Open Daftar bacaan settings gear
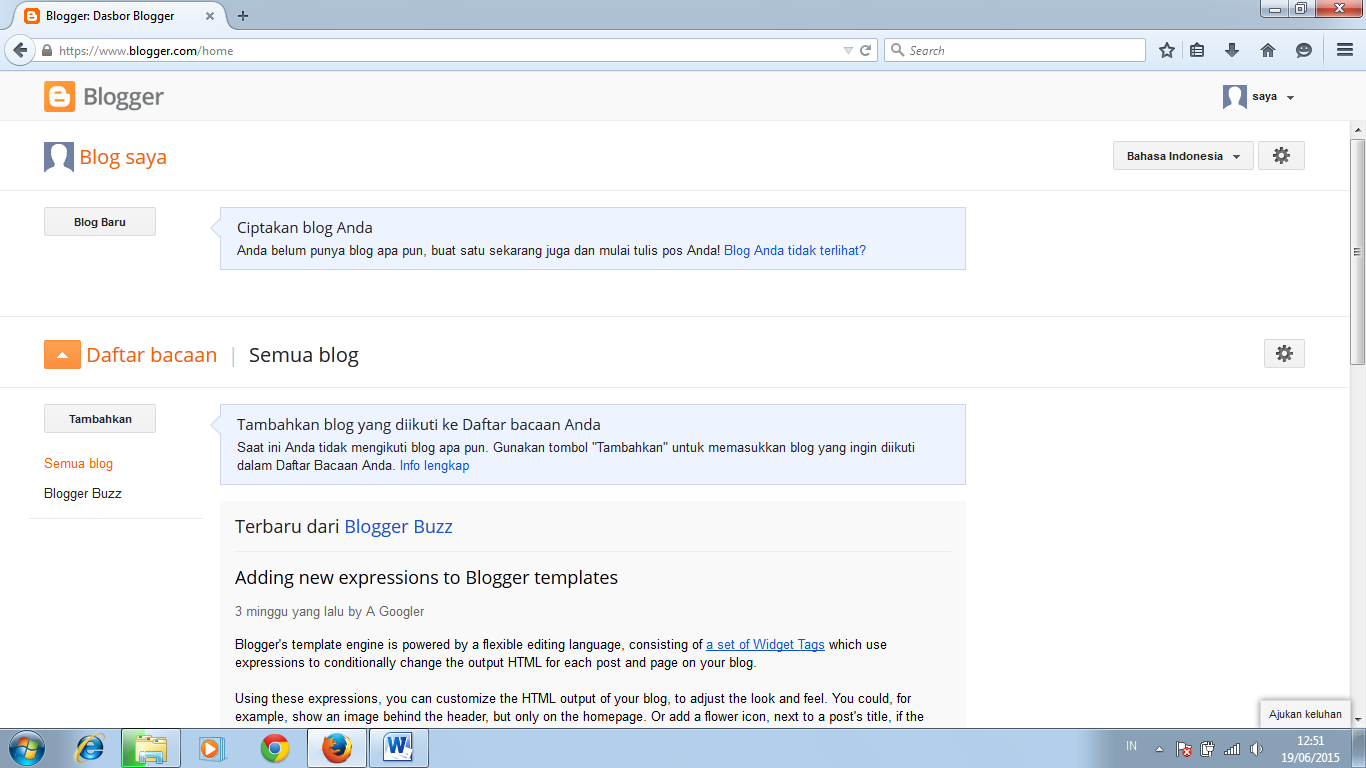 (1285, 354)
